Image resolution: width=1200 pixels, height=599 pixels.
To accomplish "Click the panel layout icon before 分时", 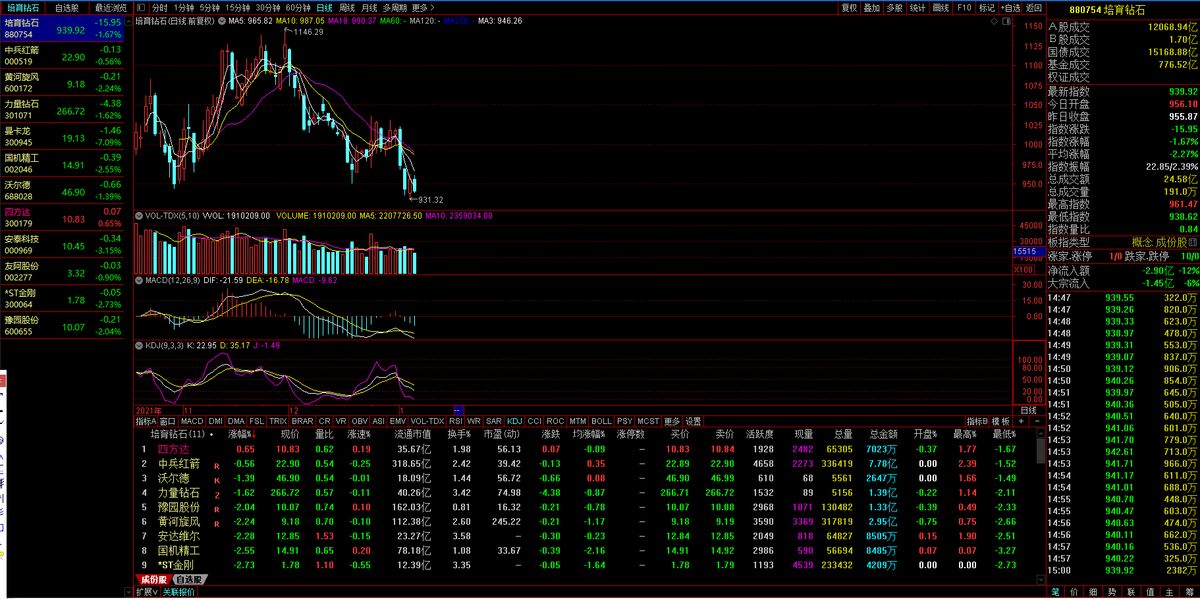I will pyautogui.click(x=140, y=7).
